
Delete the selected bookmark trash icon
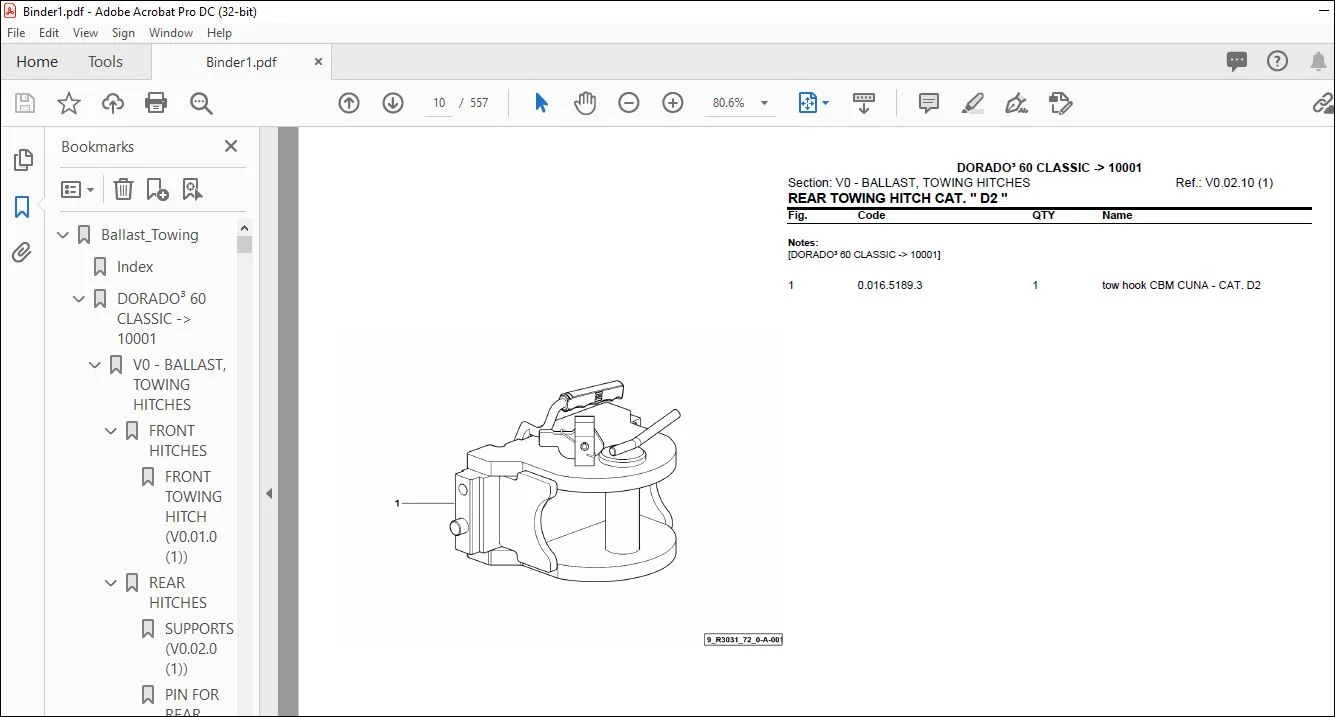tap(123, 189)
